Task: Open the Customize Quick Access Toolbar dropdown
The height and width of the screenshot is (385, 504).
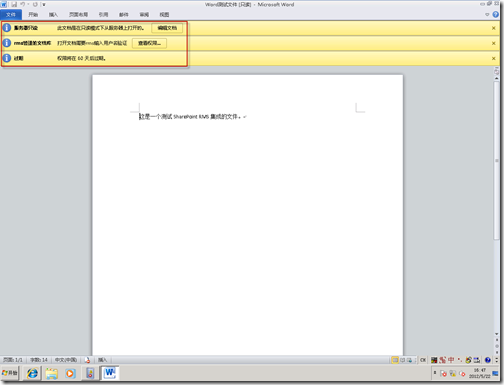Action: [x=43, y=5]
